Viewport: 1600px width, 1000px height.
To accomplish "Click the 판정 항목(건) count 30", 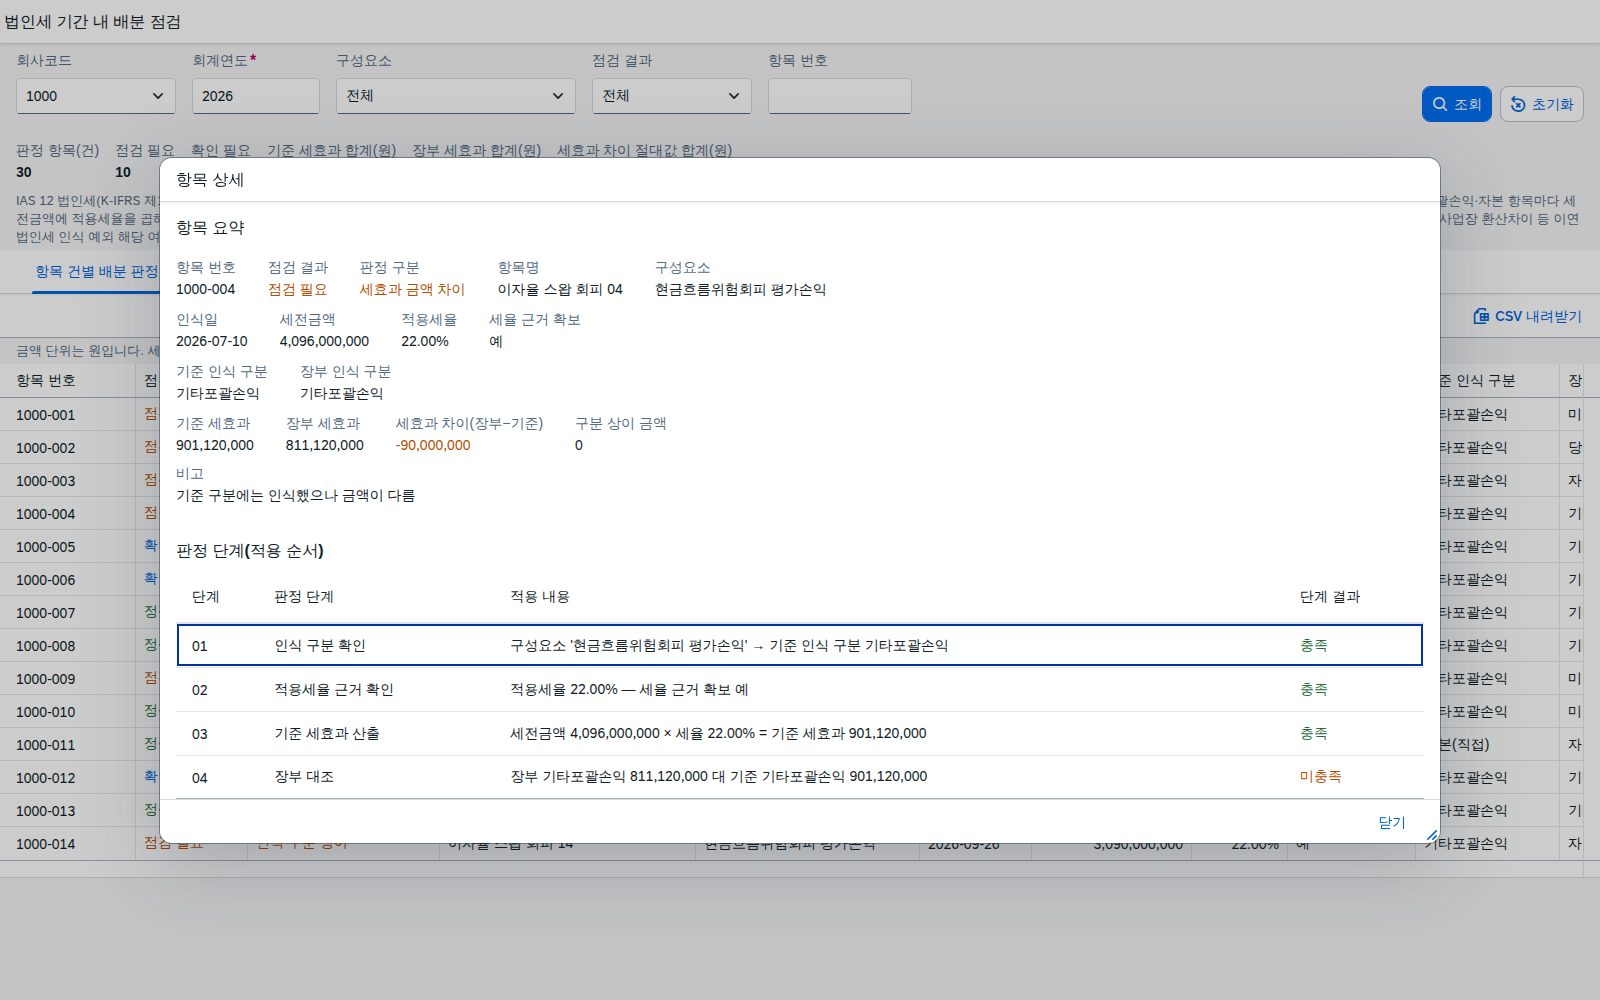I will 24,172.
